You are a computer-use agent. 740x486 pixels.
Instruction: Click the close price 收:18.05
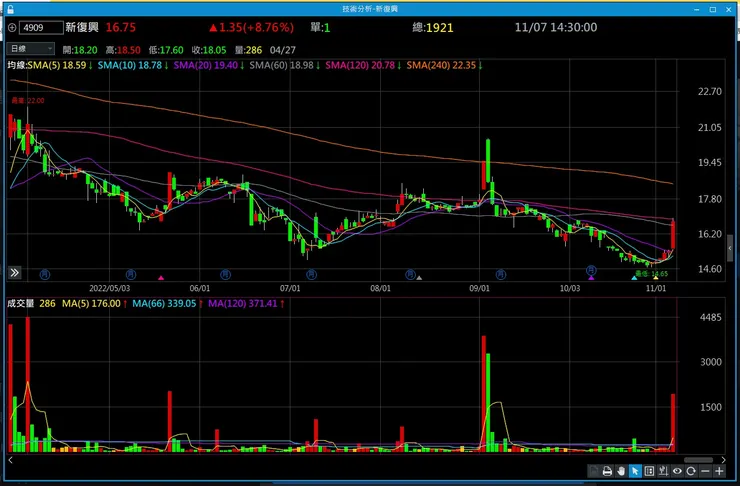[209, 50]
